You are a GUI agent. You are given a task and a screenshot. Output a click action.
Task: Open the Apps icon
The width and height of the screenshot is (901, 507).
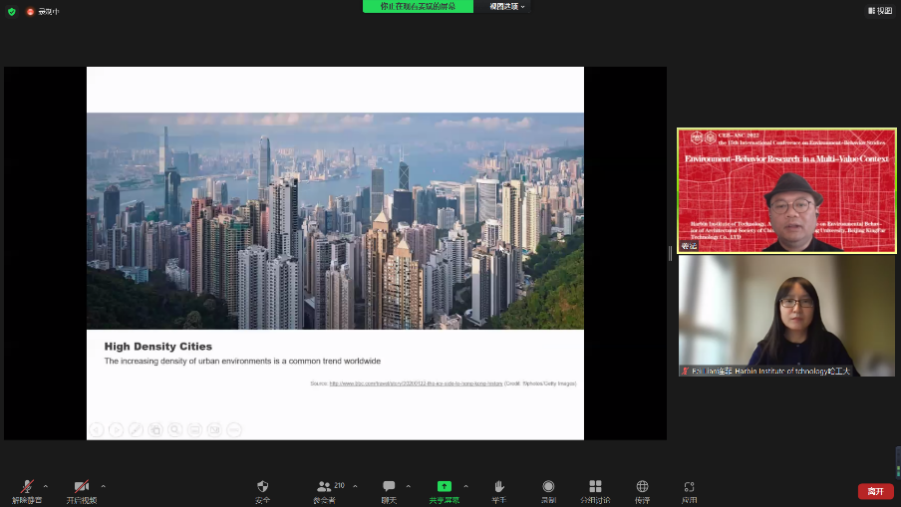689,487
